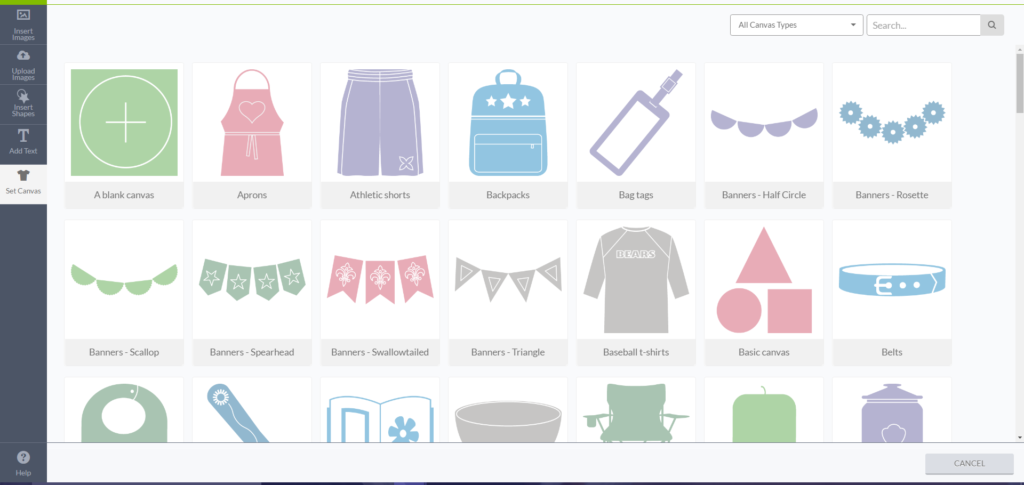
Task: Click the 'Bag tags' label
Action: pyautogui.click(x=635, y=195)
